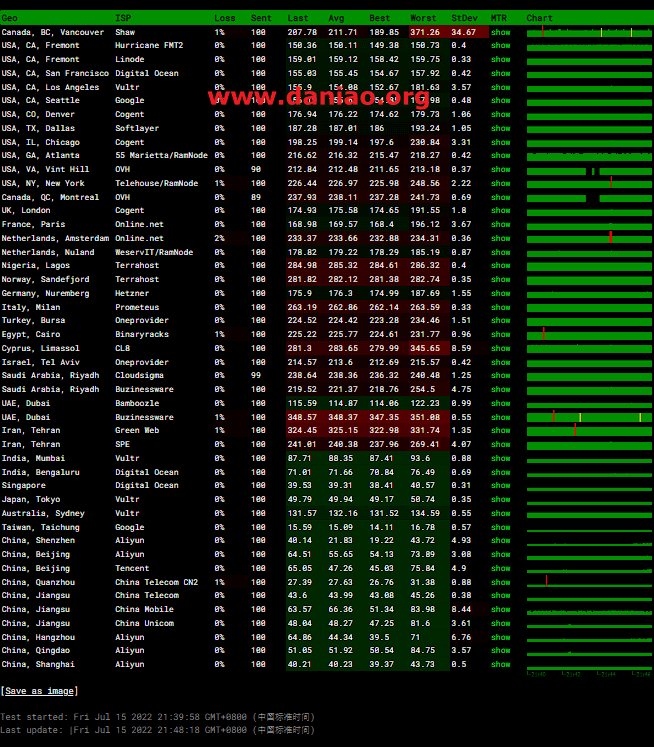654x747 pixels.
Task: Show MTR for Tokyo Vultr row
Action: (x=500, y=499)
